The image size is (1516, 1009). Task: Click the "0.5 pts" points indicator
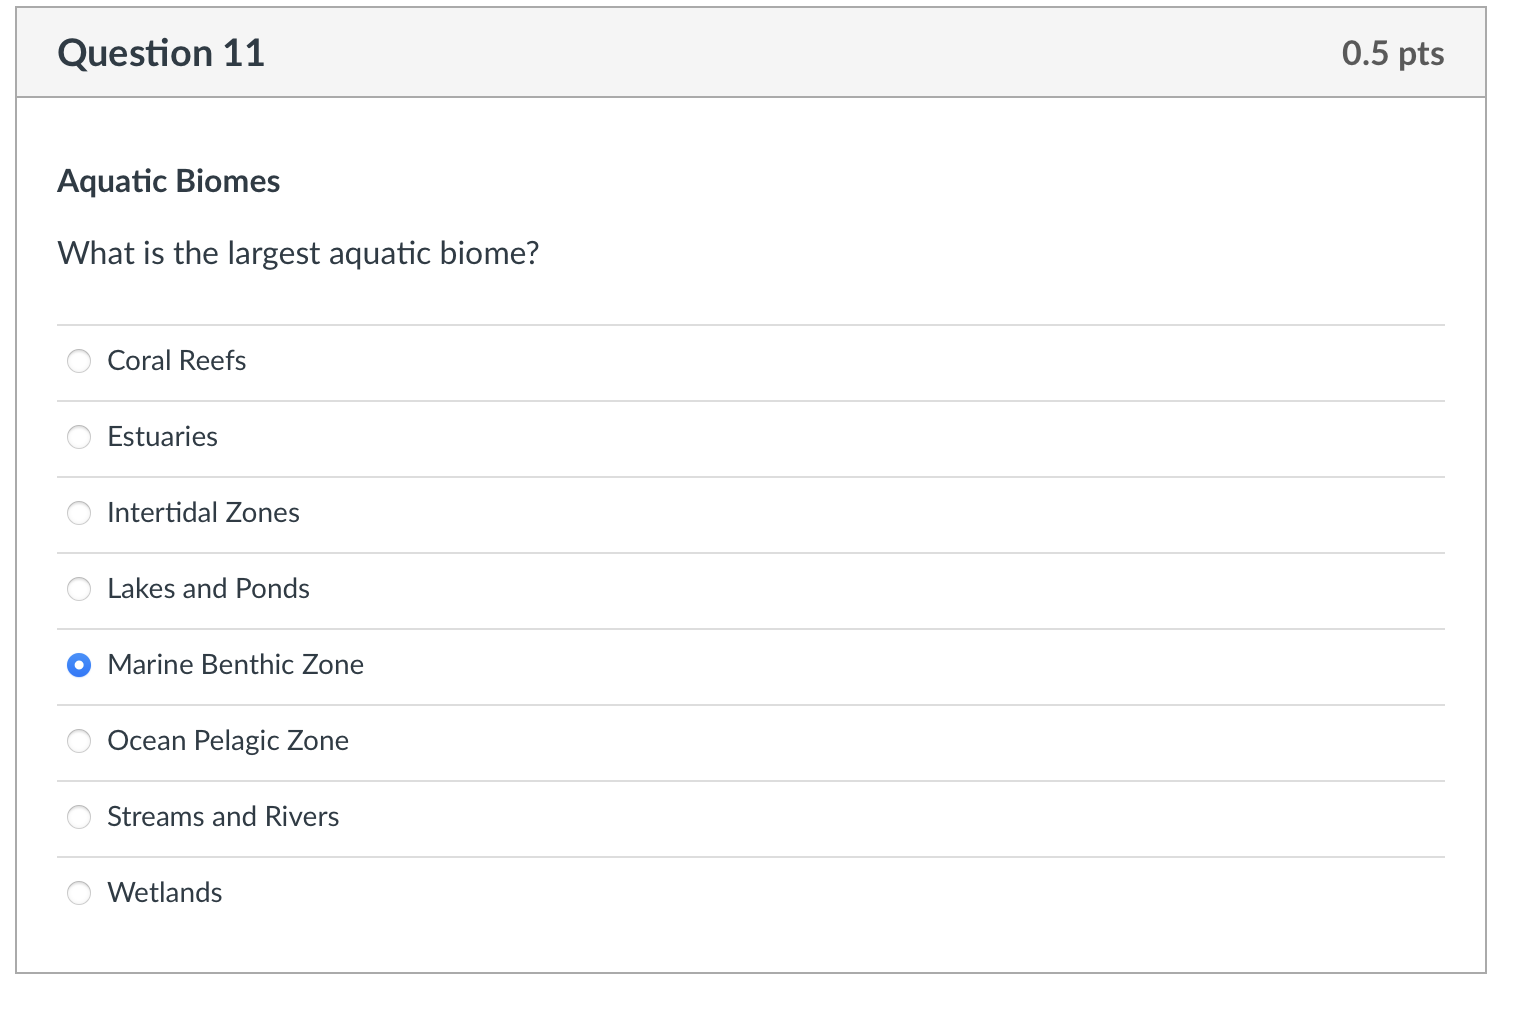pos(1392,53)
